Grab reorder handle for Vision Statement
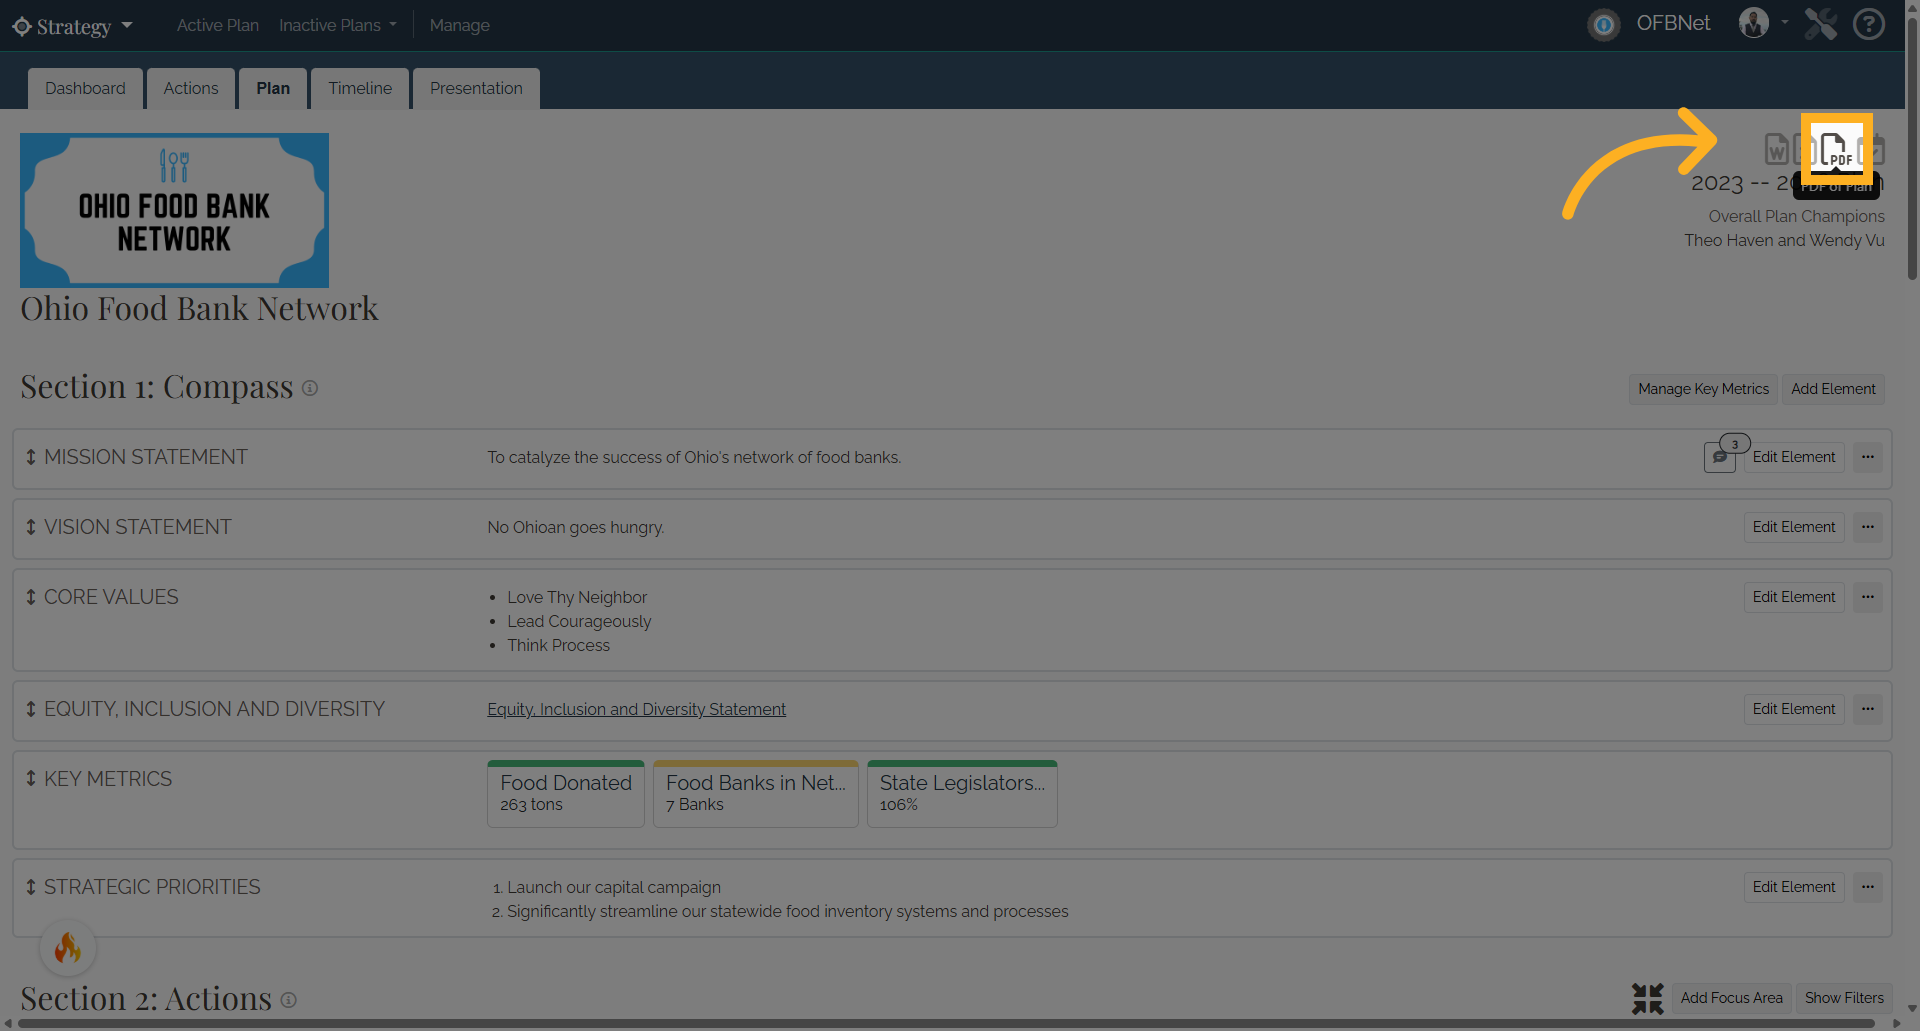 31,527
